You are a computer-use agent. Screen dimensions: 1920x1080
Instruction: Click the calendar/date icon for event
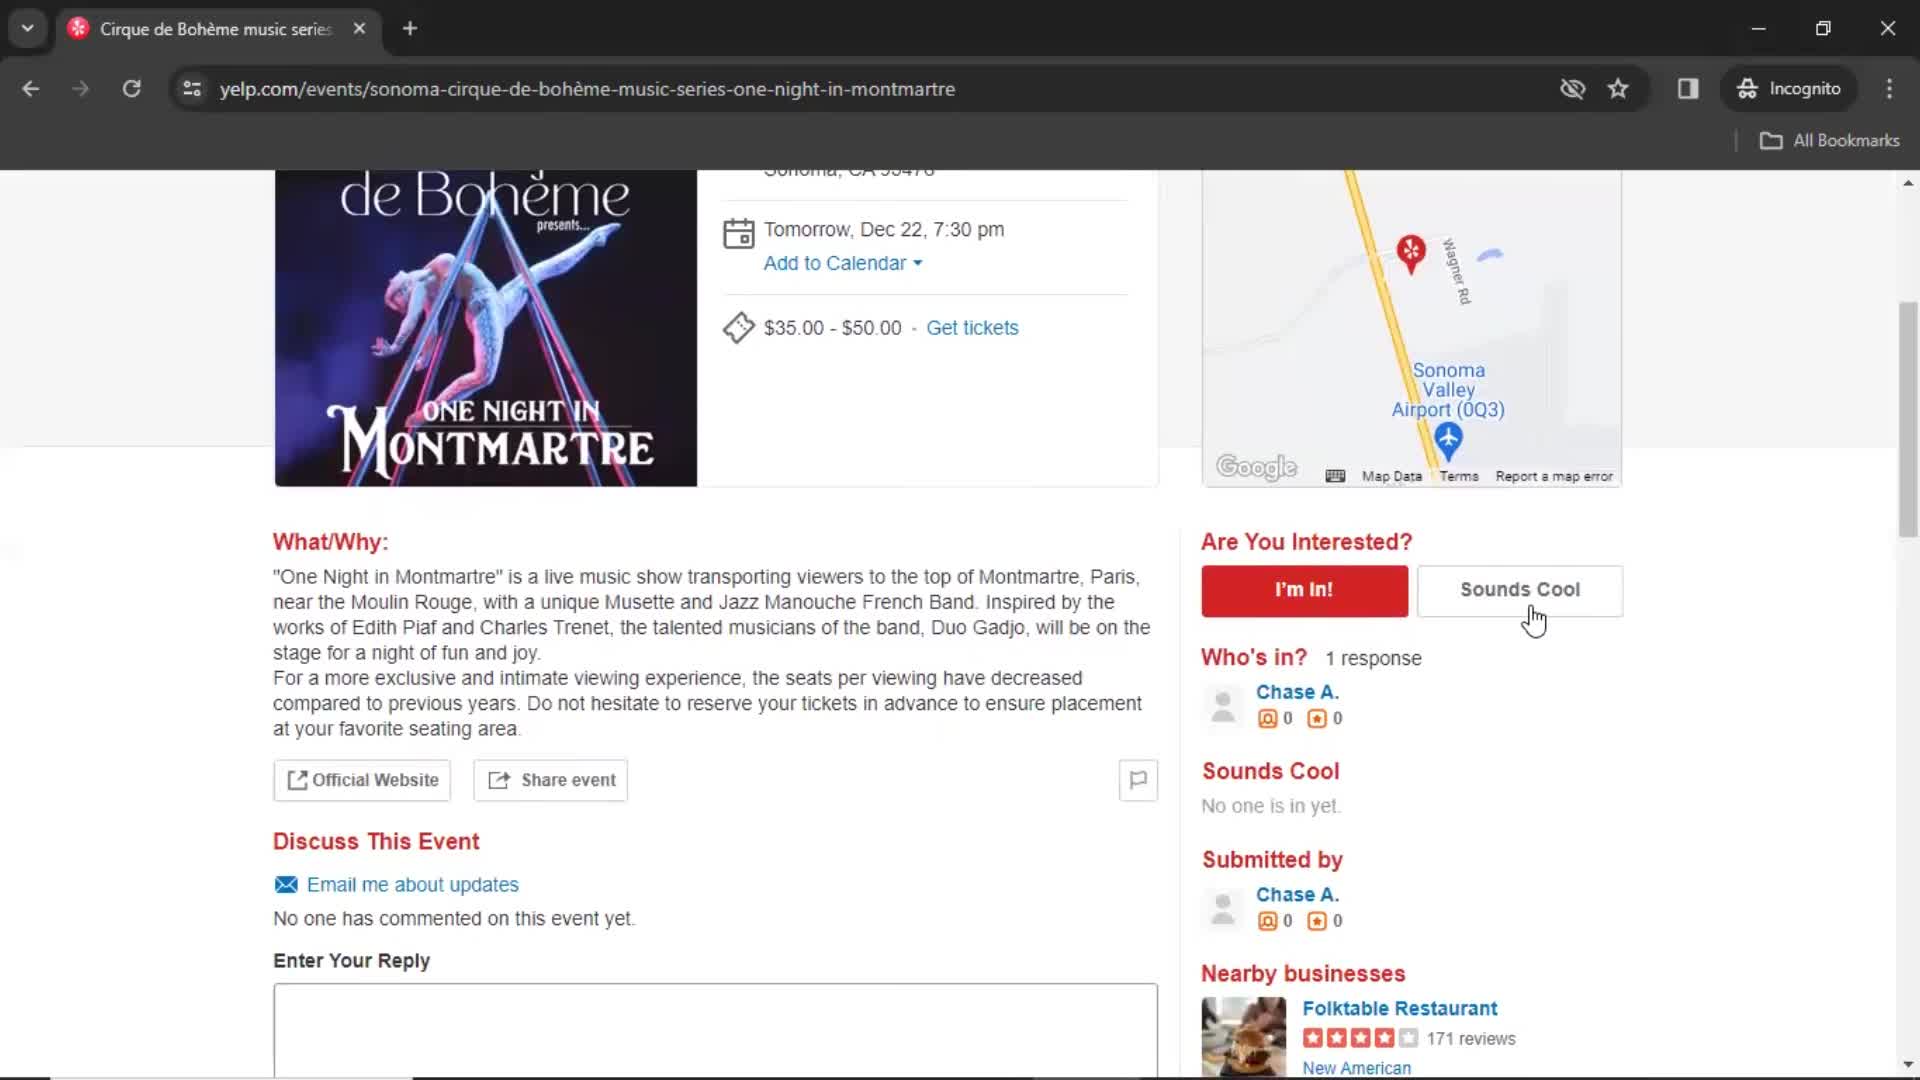click(x=737, y=233)
